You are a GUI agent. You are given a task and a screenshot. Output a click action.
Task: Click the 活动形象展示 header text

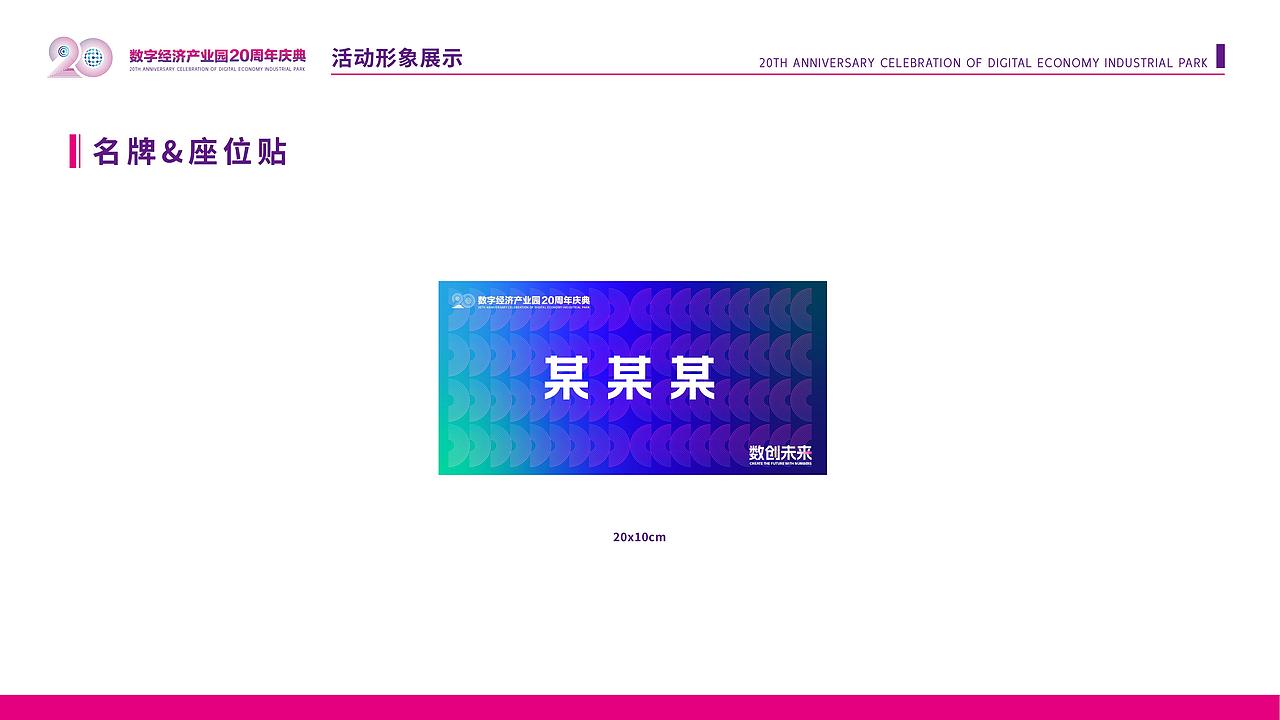point(397,57)
